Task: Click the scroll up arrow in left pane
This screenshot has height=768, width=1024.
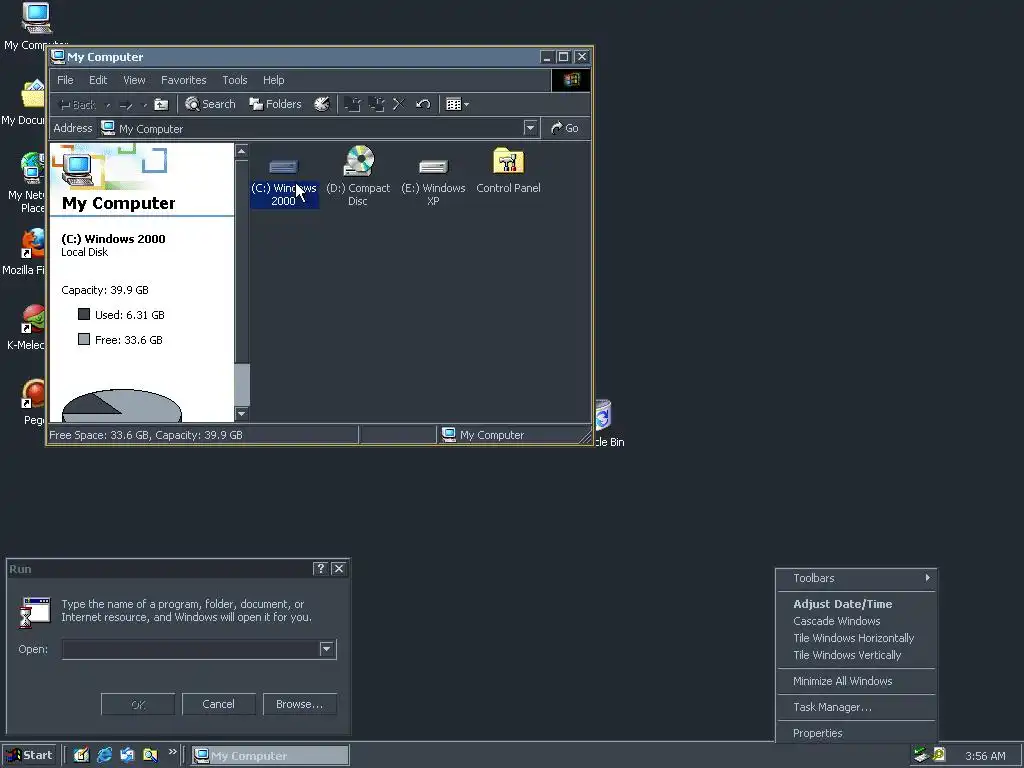Action: pos(242,151)
